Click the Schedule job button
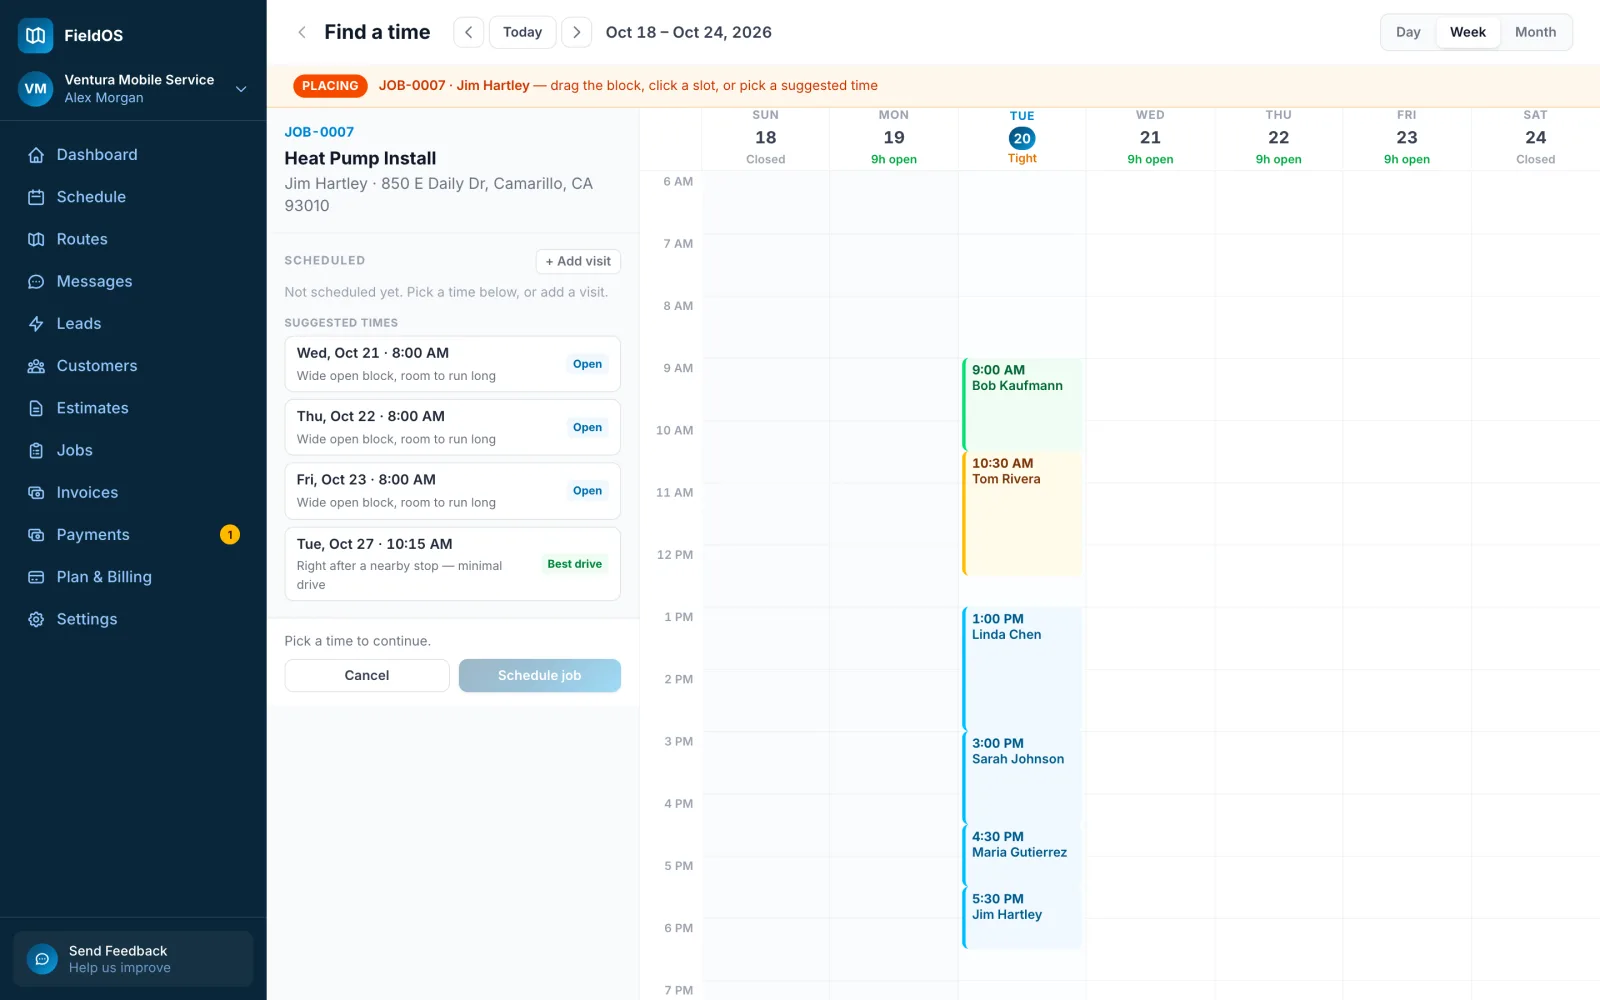Viewport: 1600px width, 1000px height. pos(540,676)
